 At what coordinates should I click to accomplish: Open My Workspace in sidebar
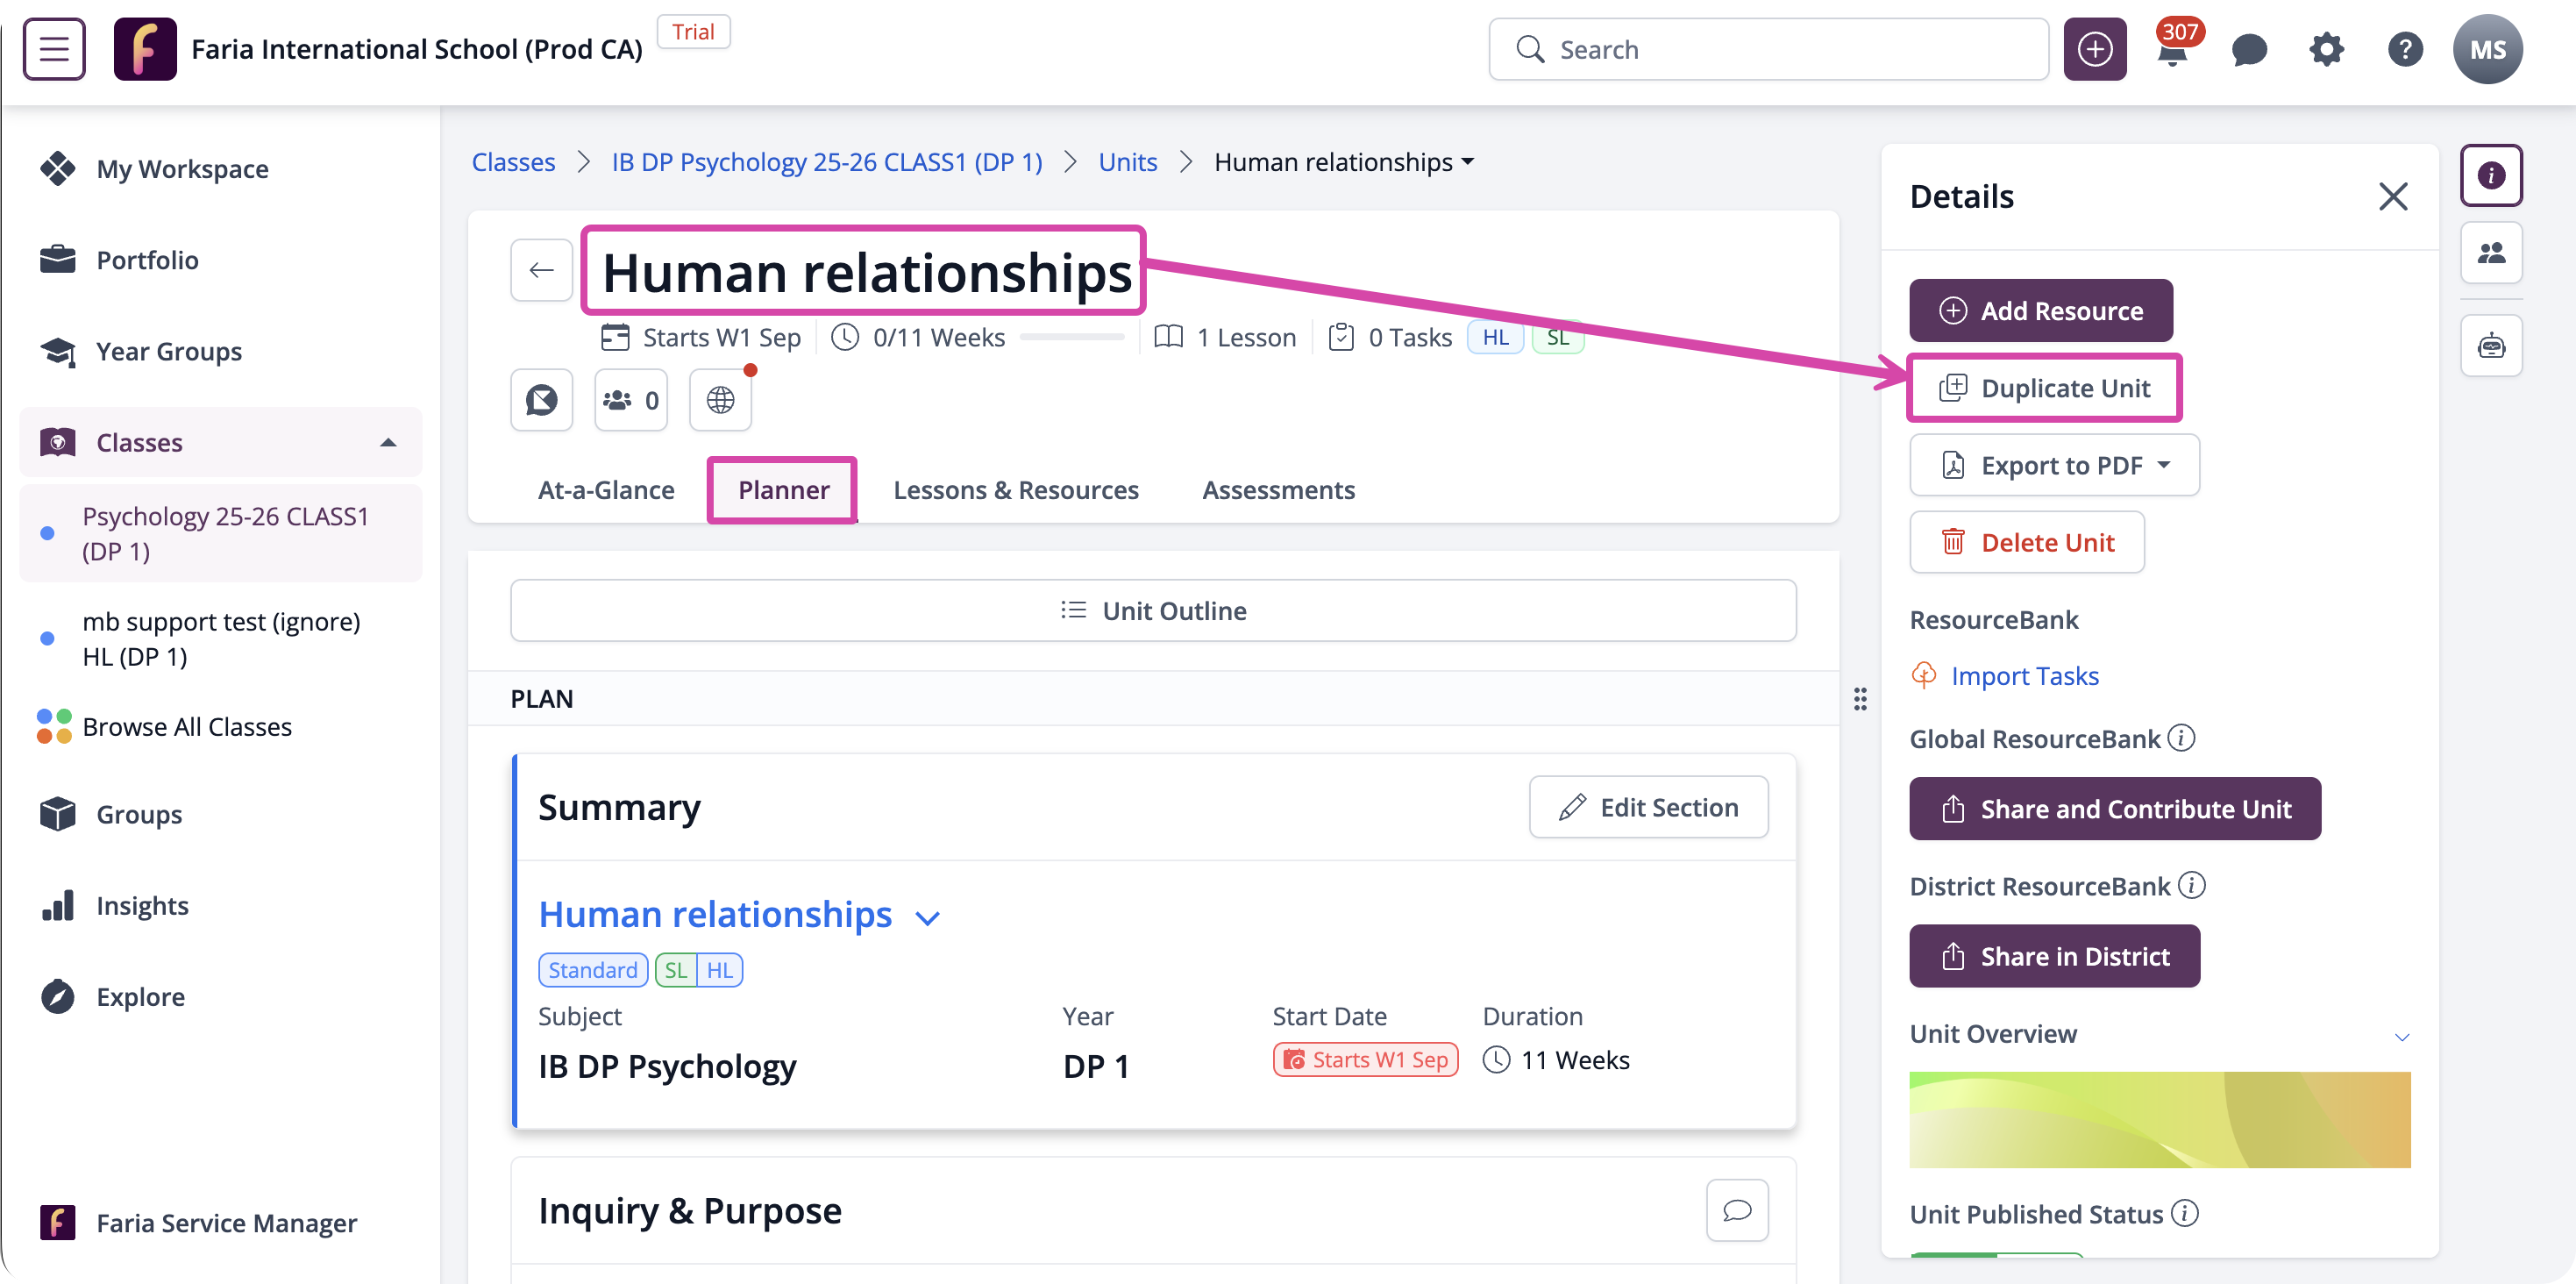pyautogui.click(x=220, y=169)
